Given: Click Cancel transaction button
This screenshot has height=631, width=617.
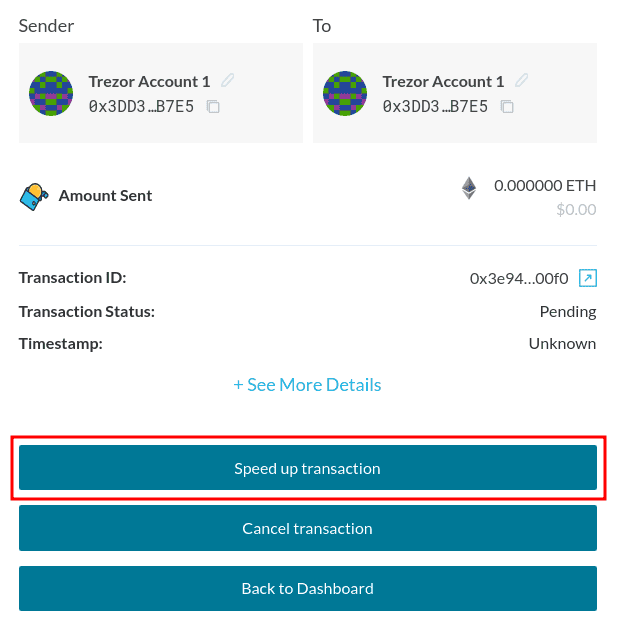Looking at the screenshot, I should [308, 528].
